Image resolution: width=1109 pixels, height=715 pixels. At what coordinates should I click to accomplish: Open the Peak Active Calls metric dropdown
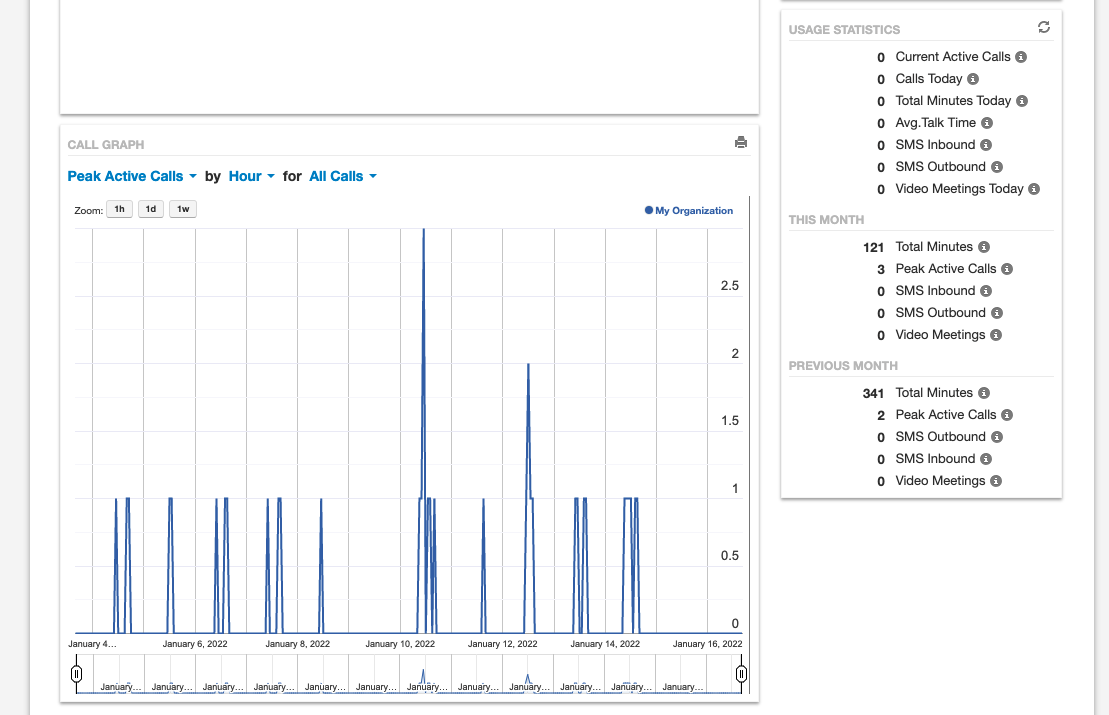coord(132,176)
